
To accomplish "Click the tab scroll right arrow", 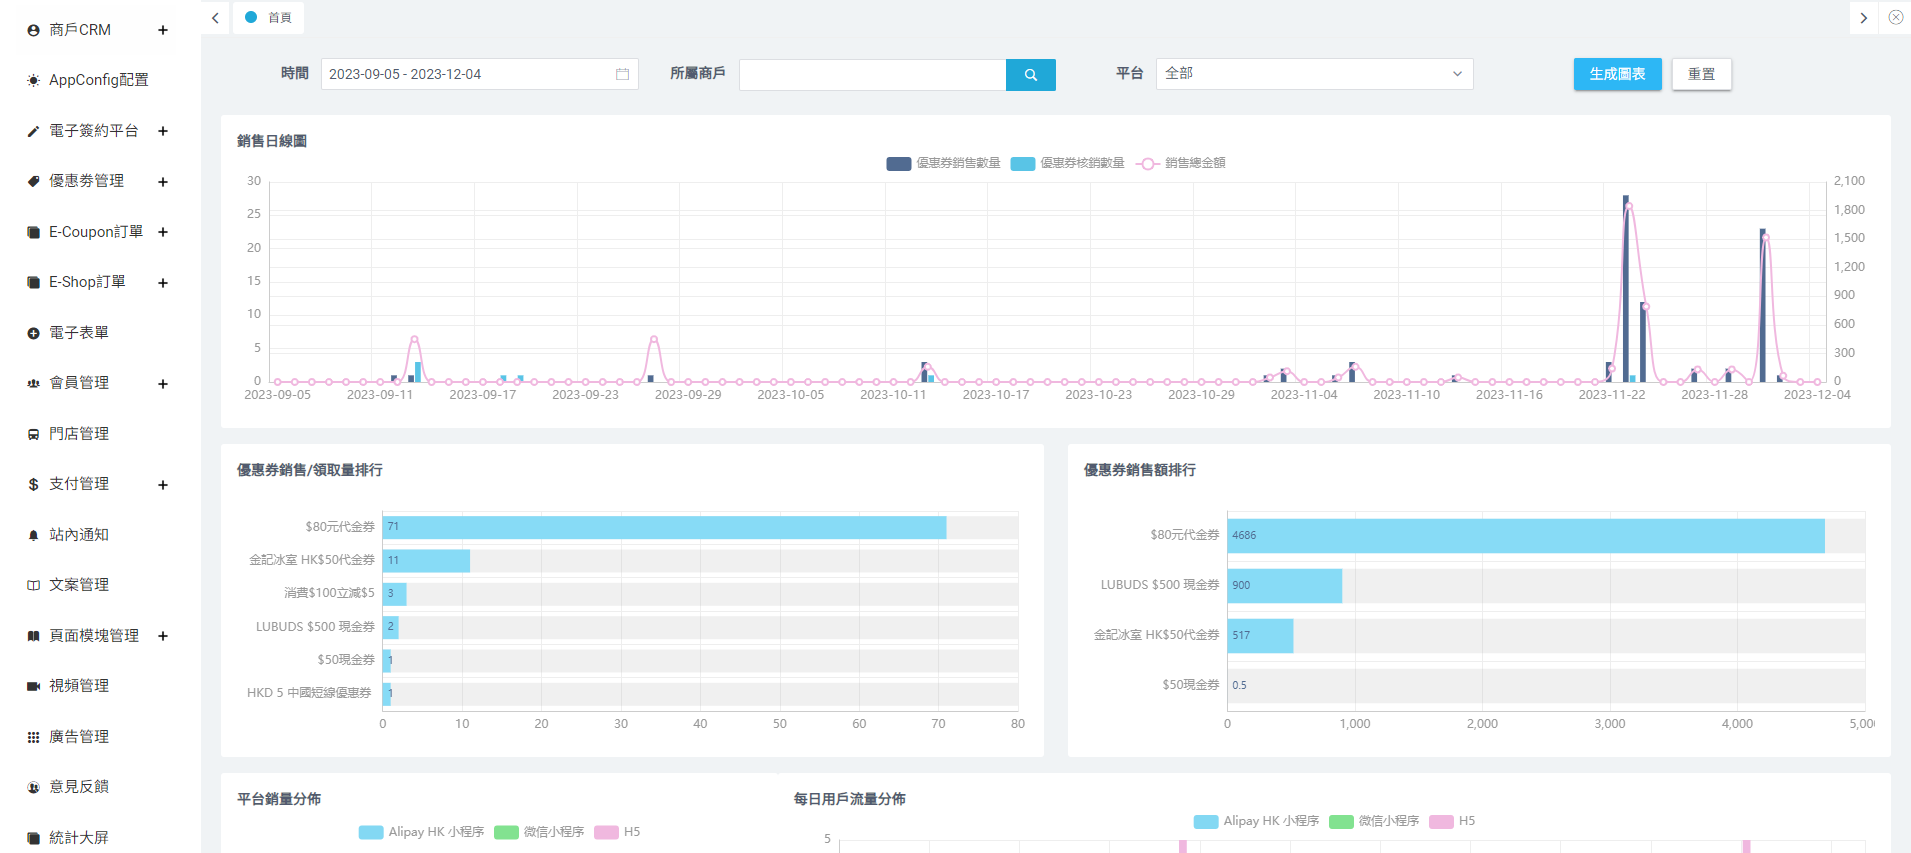I will click(x=1863, y=18).
